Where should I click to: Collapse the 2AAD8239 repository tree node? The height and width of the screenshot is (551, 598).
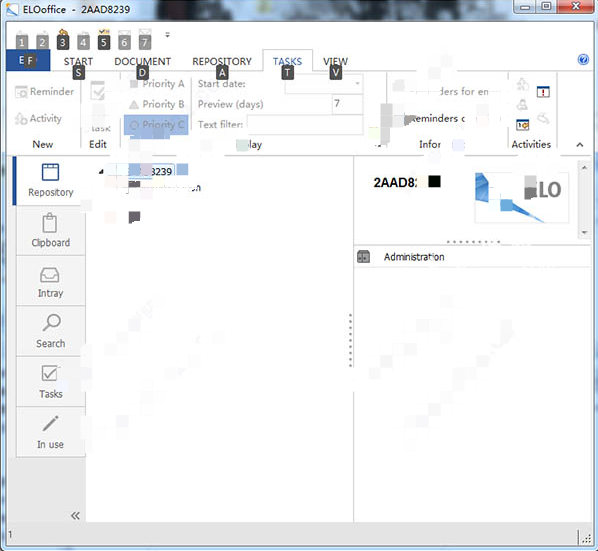pos(101,172)
